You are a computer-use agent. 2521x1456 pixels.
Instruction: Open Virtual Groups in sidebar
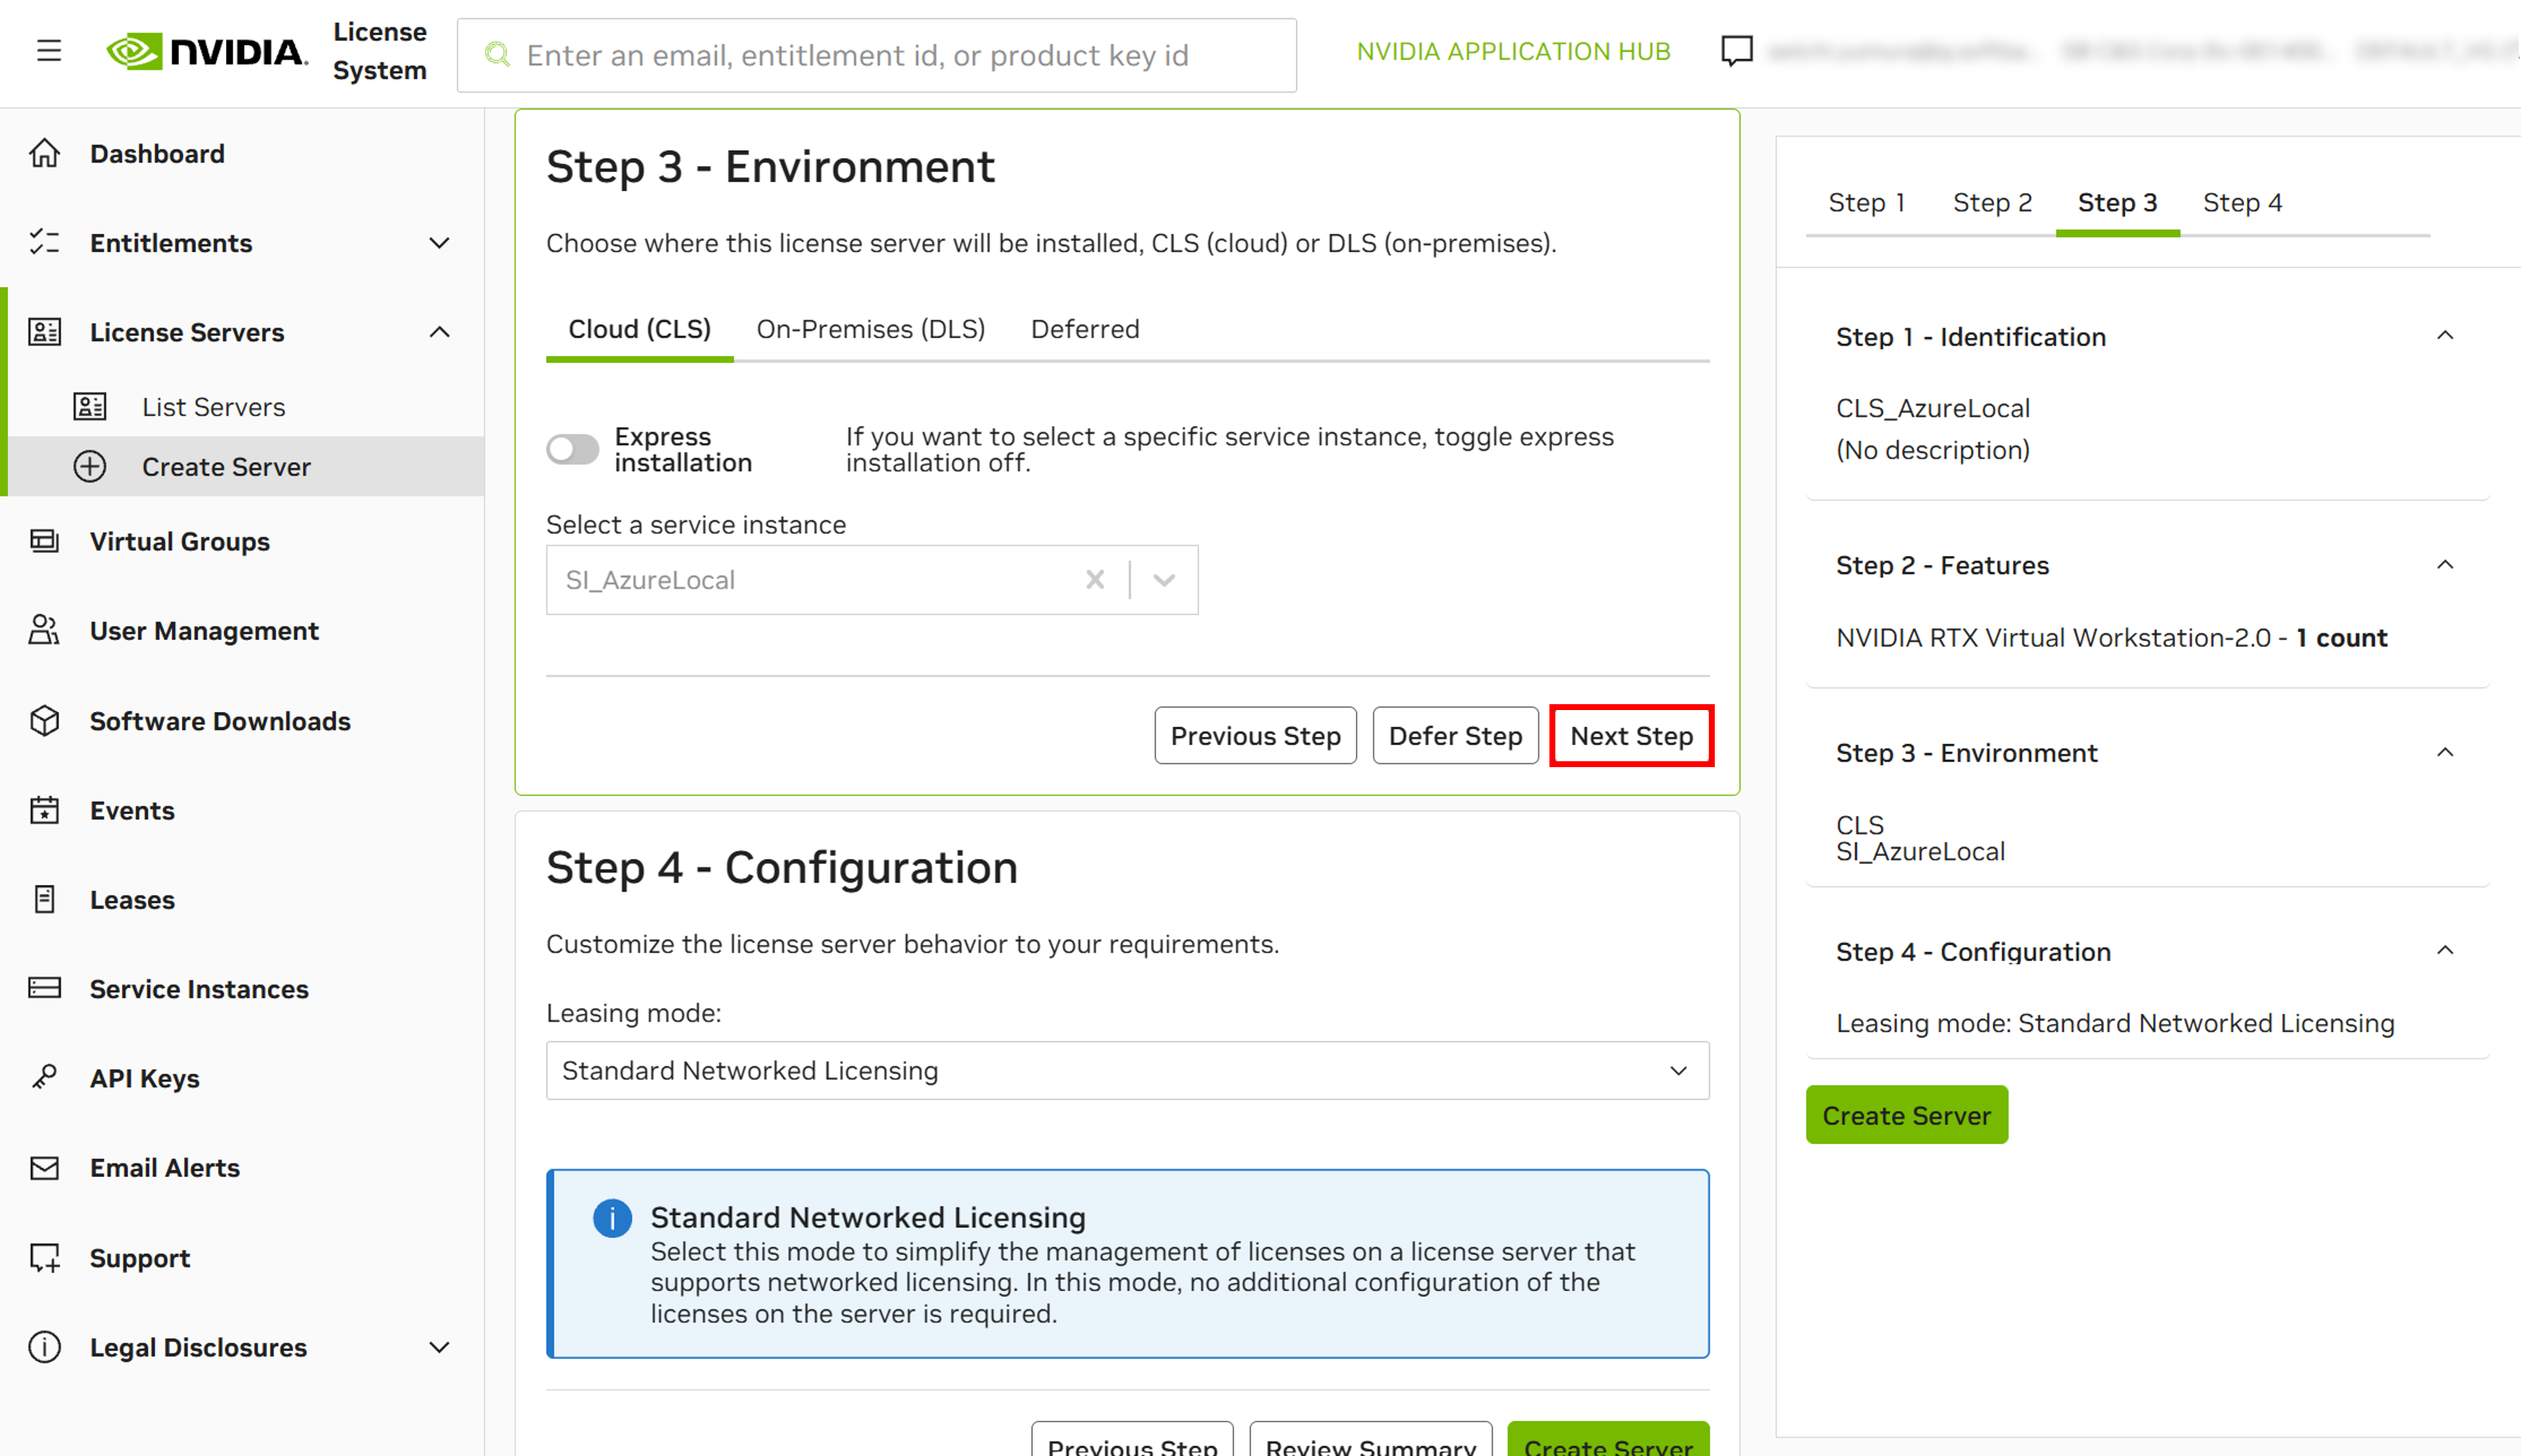(x=180, y=542)
